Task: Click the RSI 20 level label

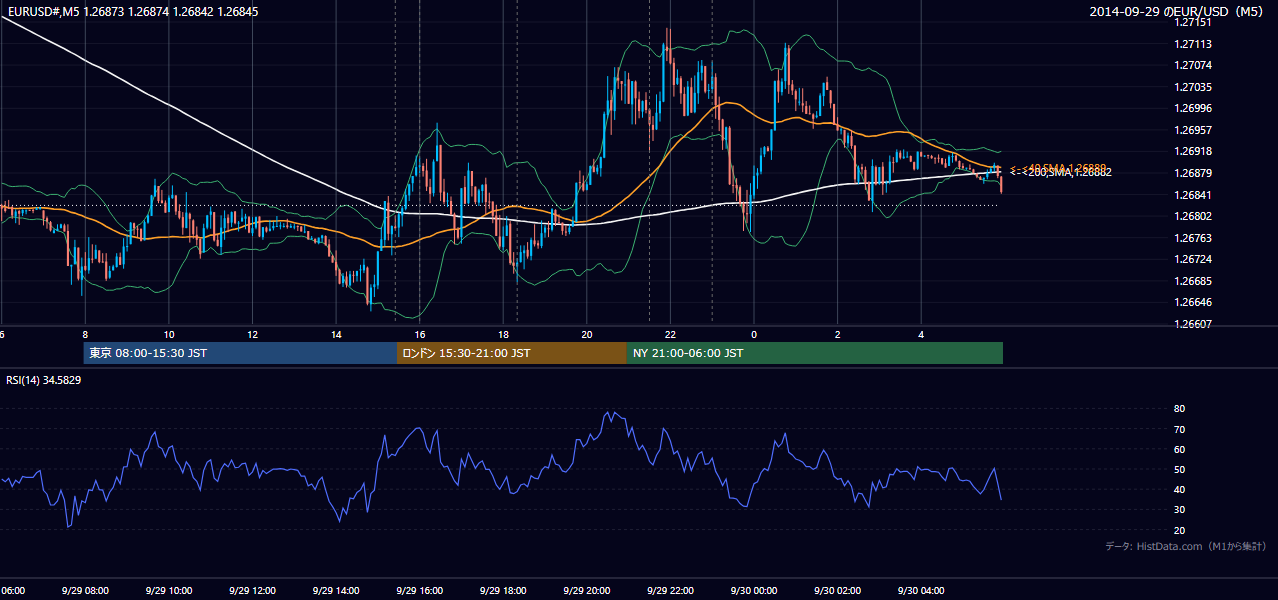Action: click(x=1179, y=530)
